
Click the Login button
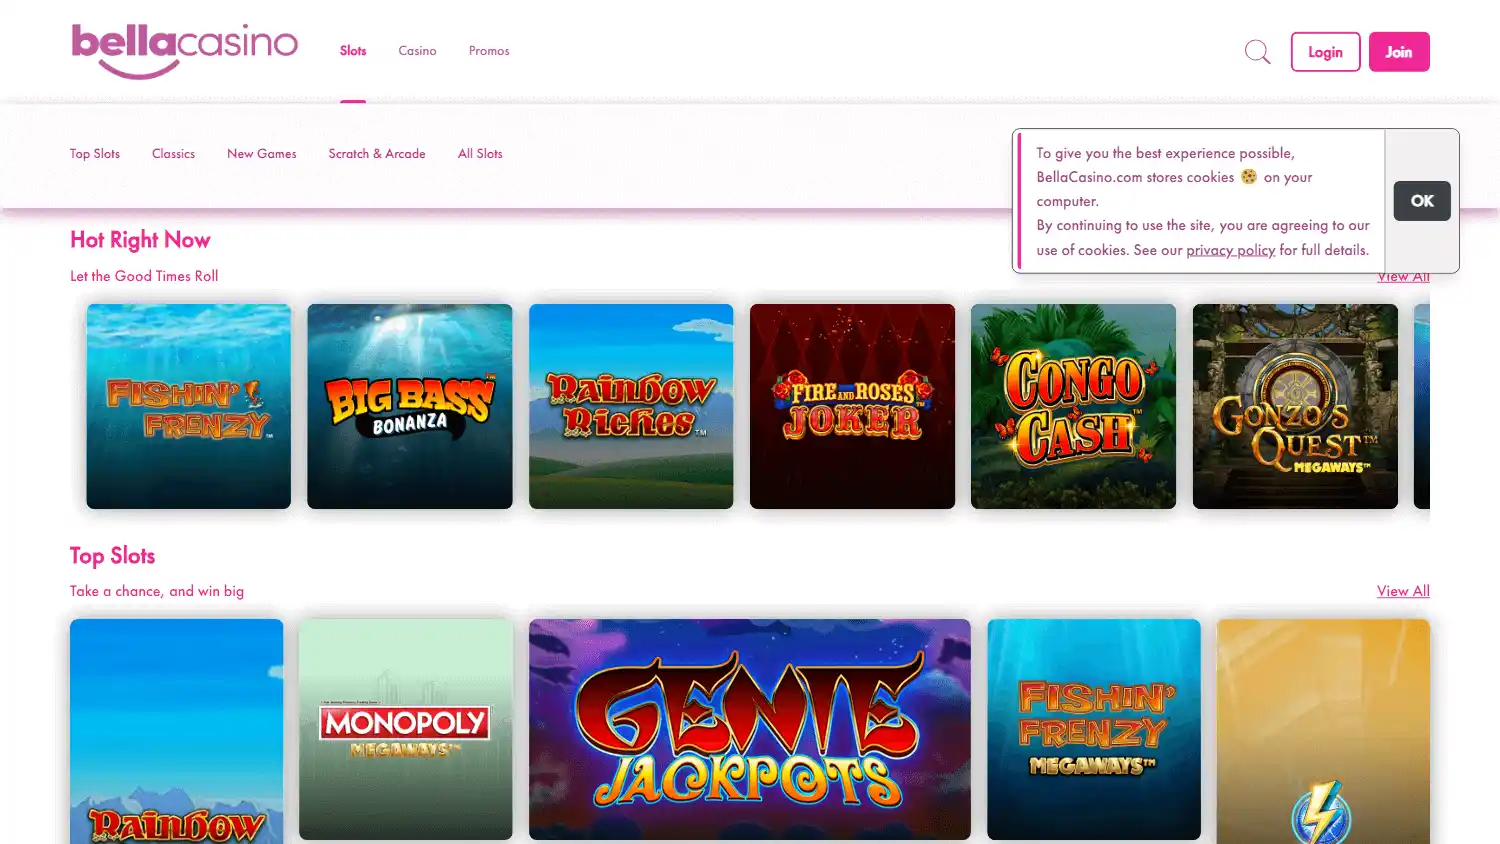[x=1325, y=52]
